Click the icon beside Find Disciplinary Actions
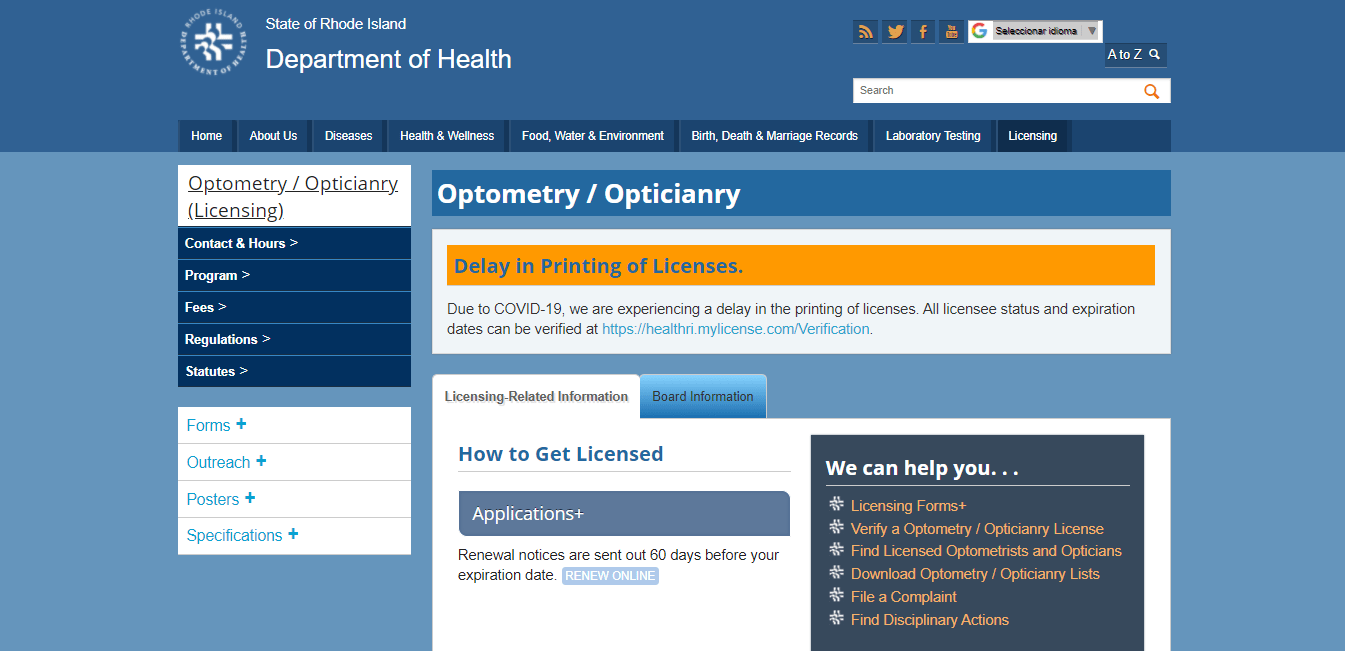 (836, 619)
